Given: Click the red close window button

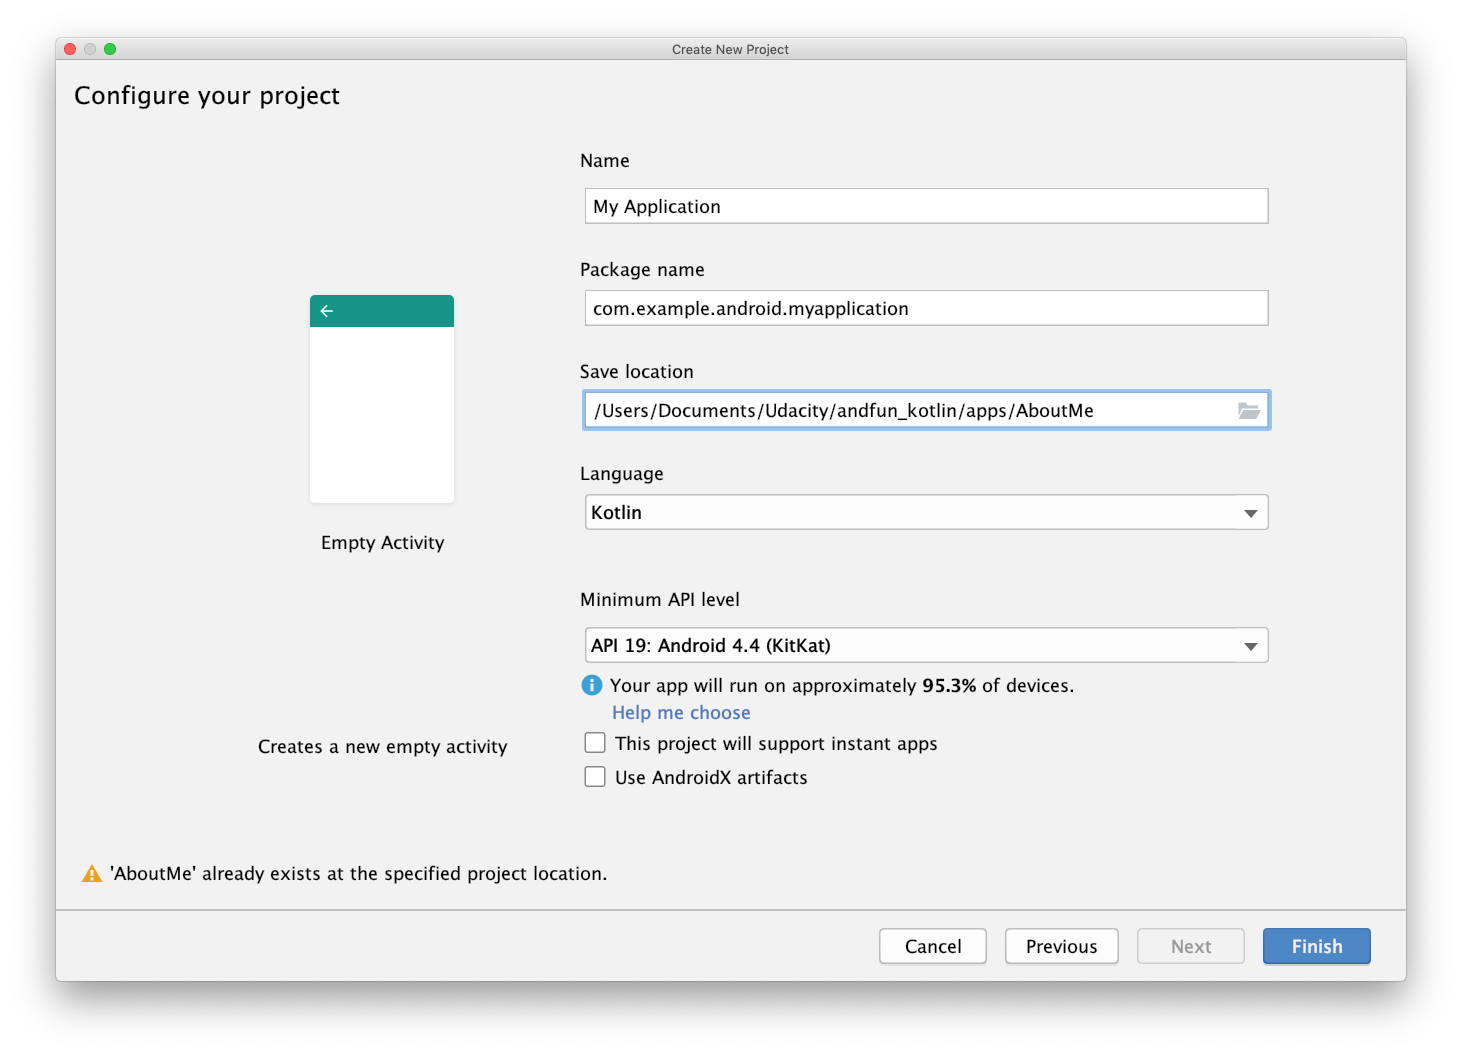Looking at the screenshot, I should 70,49.
